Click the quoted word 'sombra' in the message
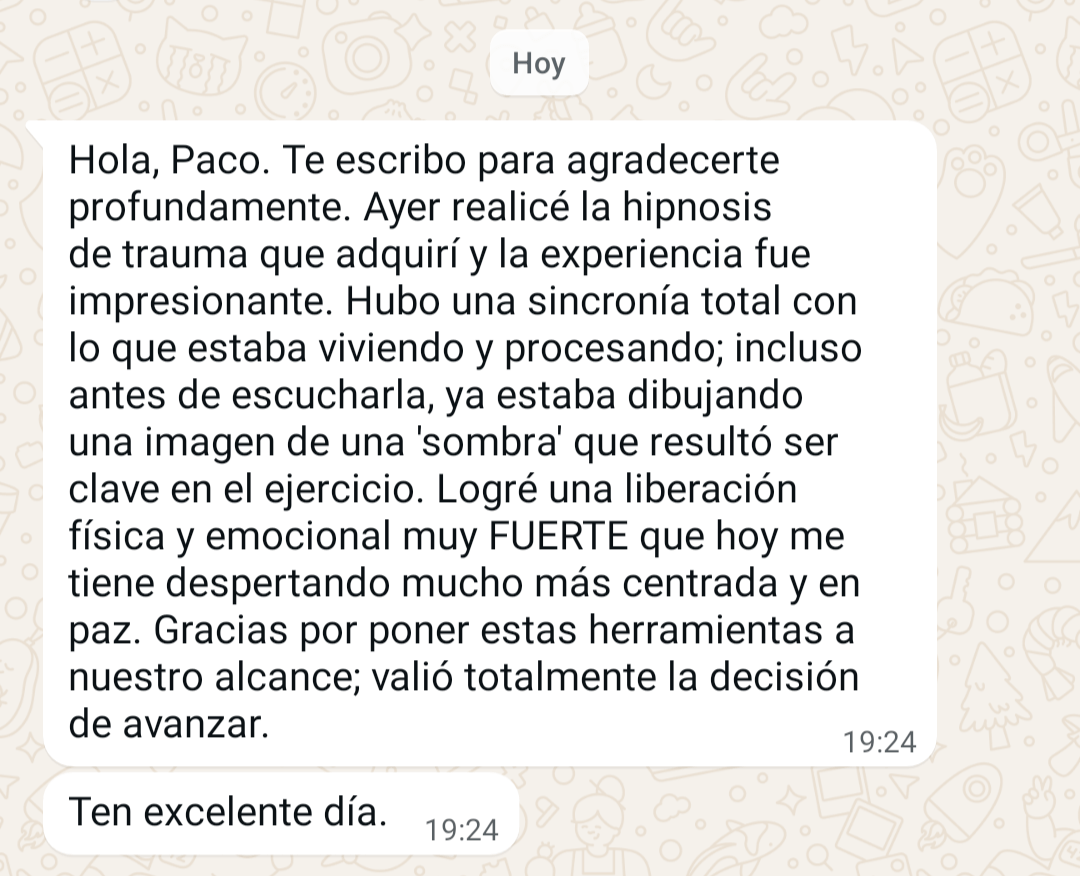This screenshot has width=1080, height=876. click(491, 442)
